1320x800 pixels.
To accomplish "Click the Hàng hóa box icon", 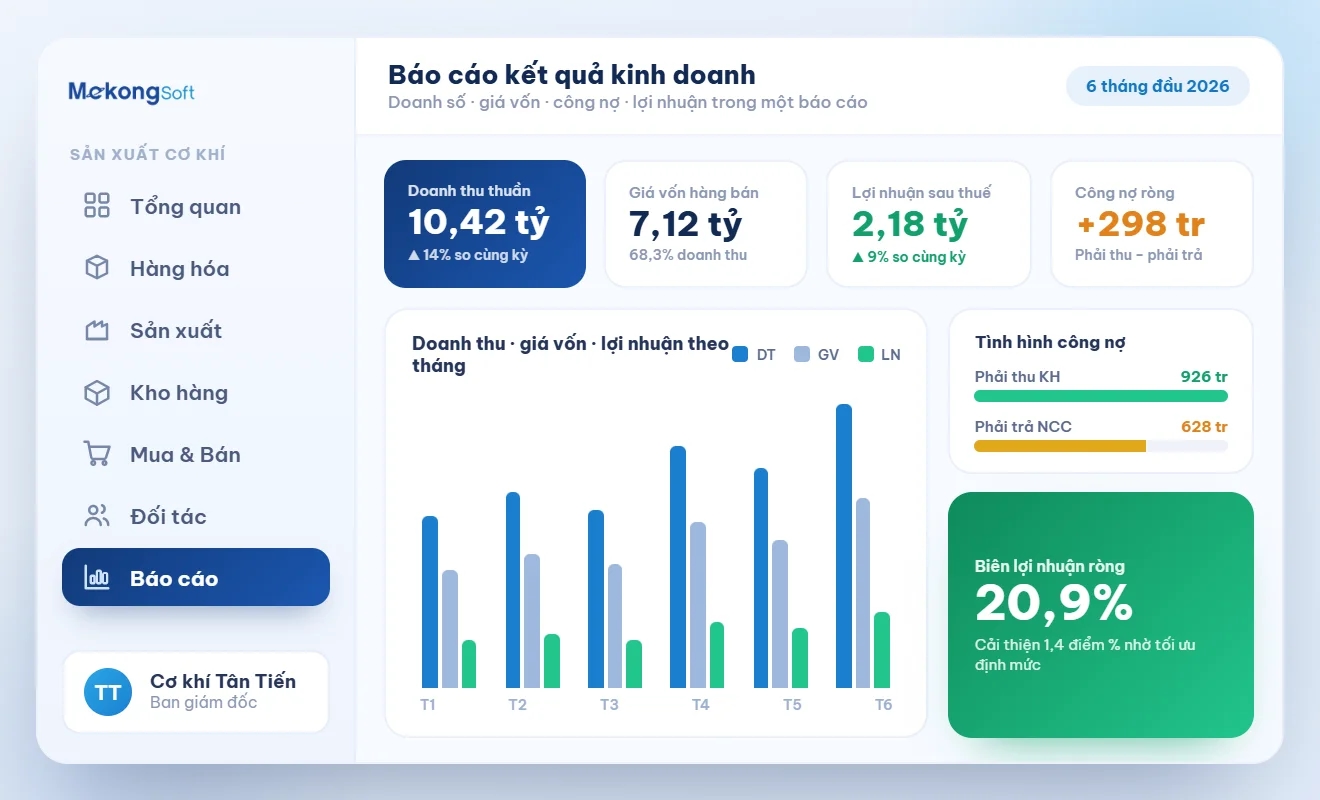I will [x=97, y=268].
